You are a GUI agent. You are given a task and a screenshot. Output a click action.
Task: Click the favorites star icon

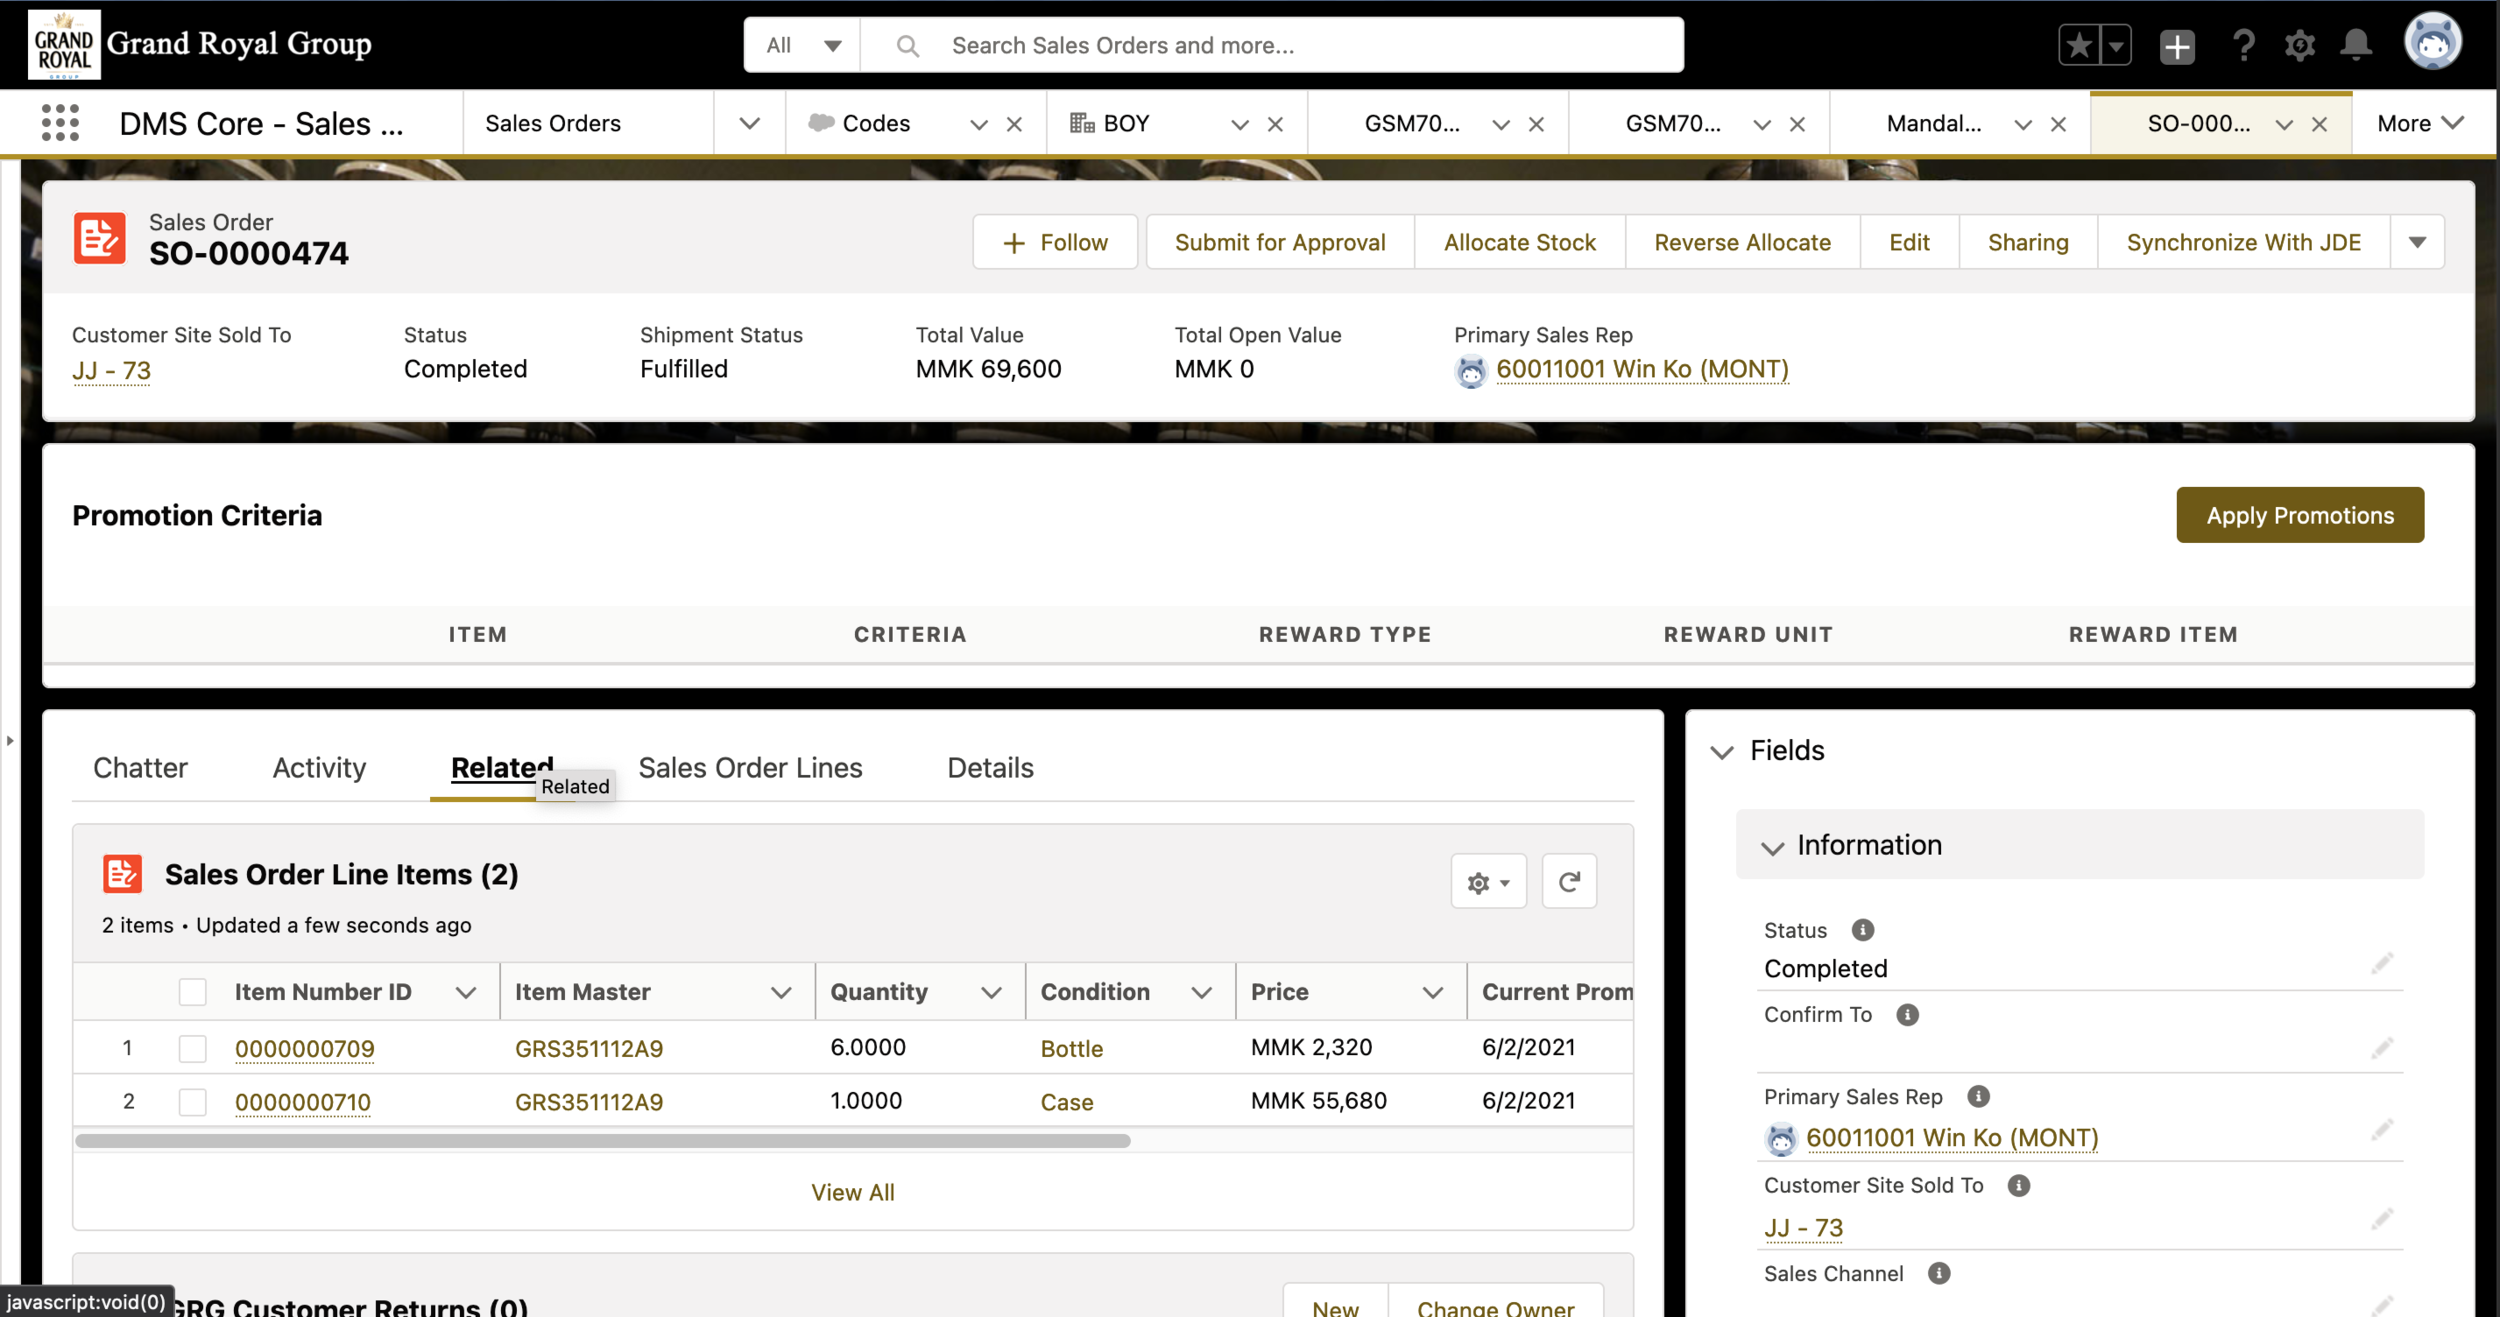coord(2079,45)
